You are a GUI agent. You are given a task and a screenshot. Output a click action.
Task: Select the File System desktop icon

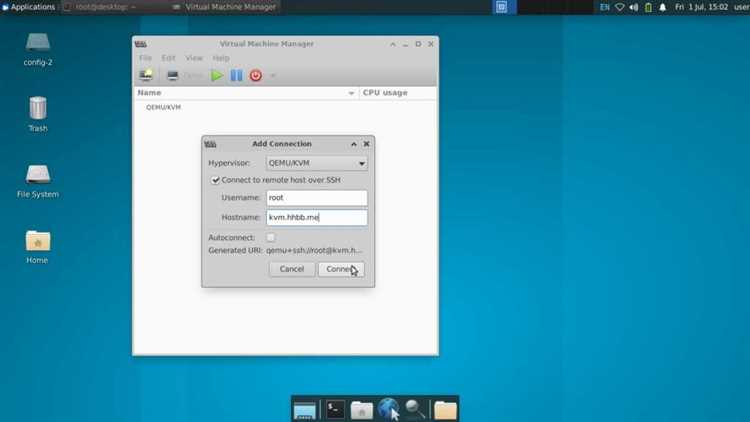(38, 181)
